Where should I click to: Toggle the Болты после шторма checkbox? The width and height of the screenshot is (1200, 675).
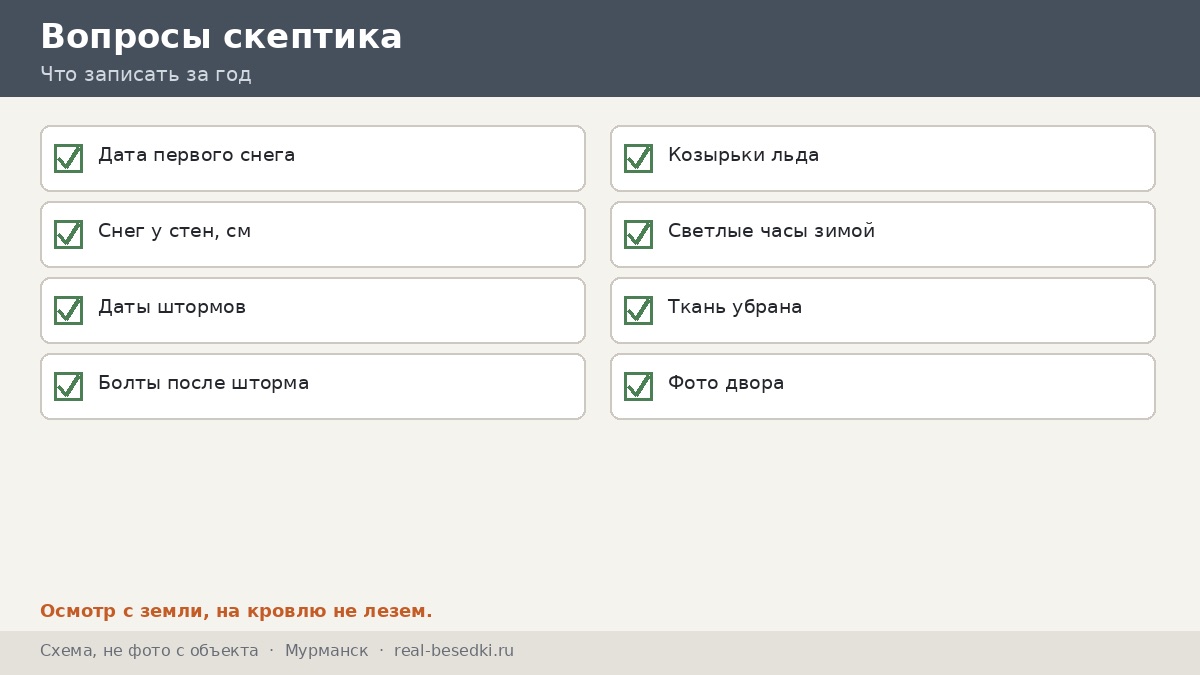pos(68,386)
